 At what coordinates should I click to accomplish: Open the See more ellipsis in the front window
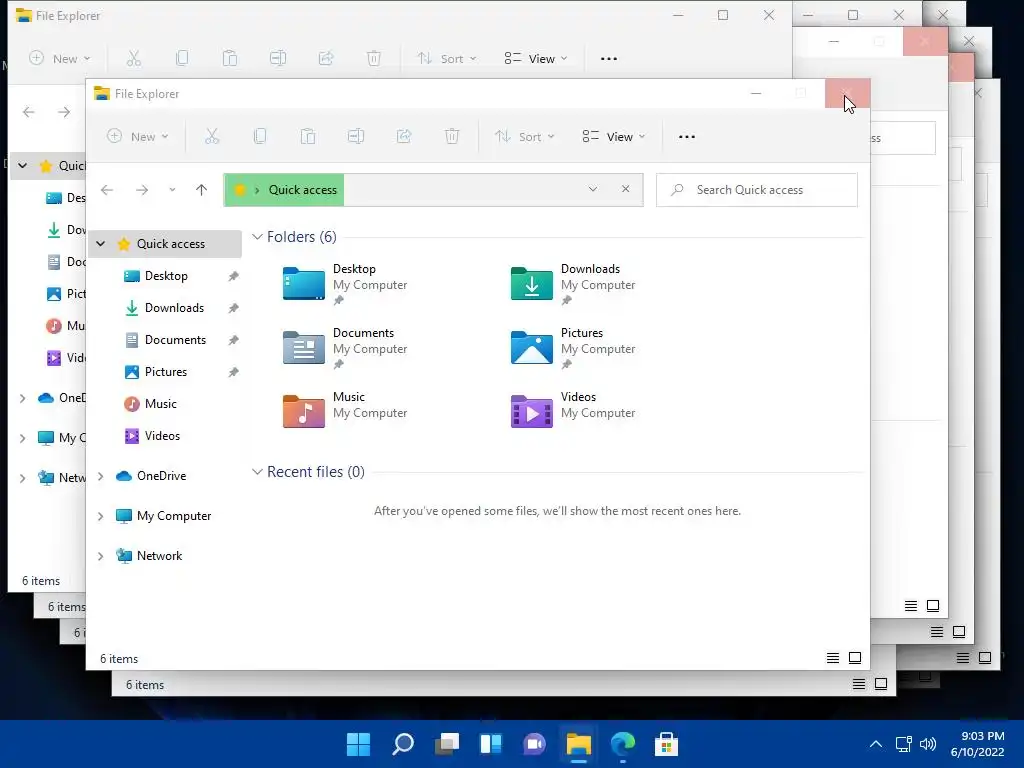pyautogui.click(x=686, y=136)
